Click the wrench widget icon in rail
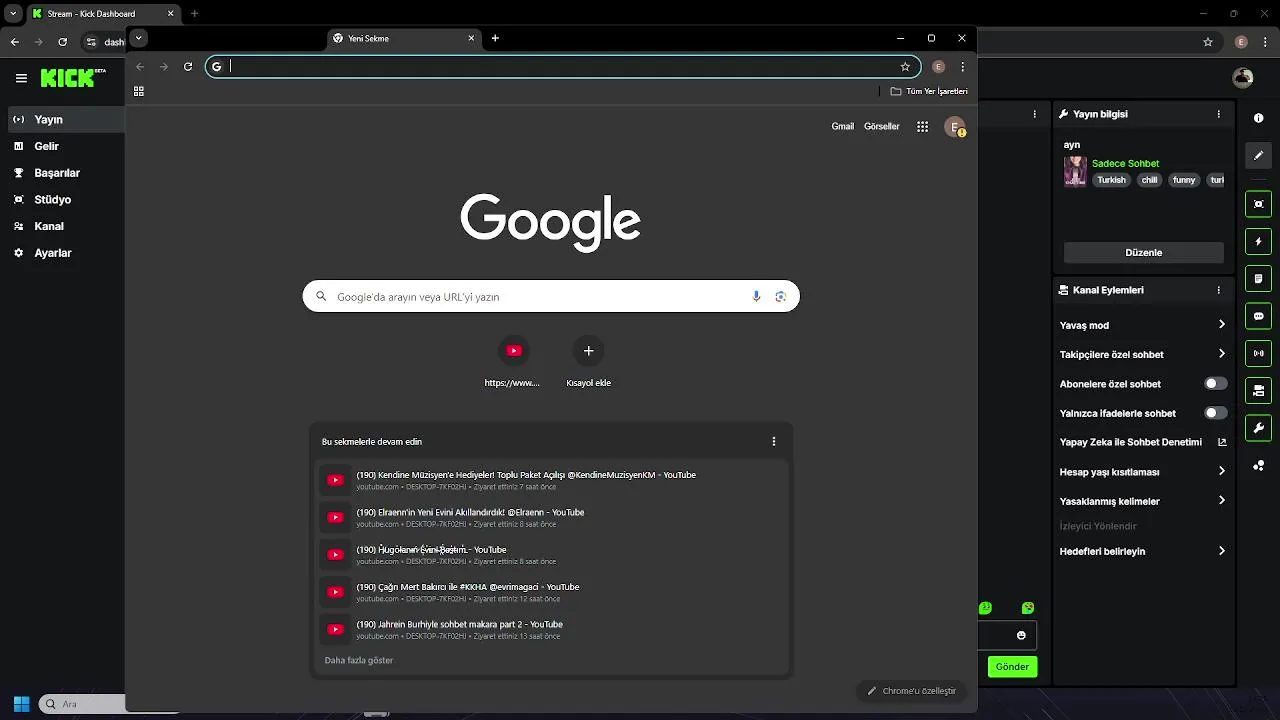The width and height of the screenshot is (1280, 720). pyautogui.click(x=1258, y=428)
